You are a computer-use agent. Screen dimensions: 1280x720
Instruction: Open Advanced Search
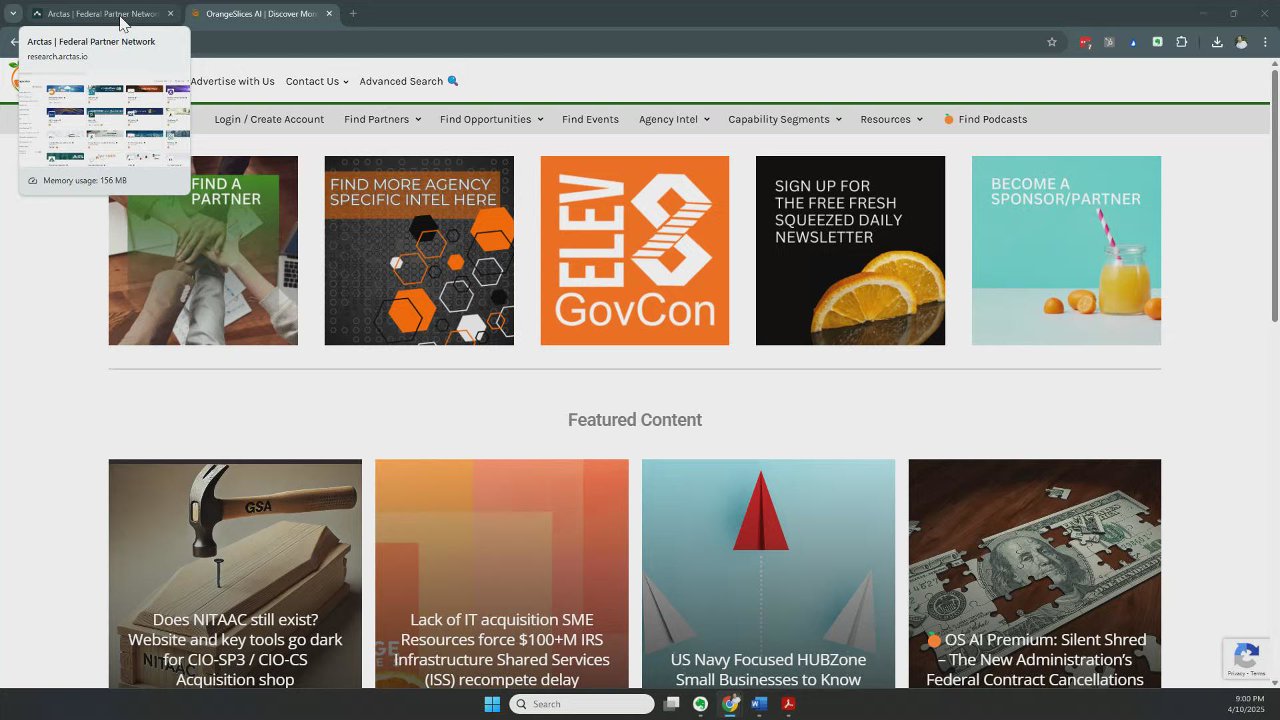tap(409, 81)
